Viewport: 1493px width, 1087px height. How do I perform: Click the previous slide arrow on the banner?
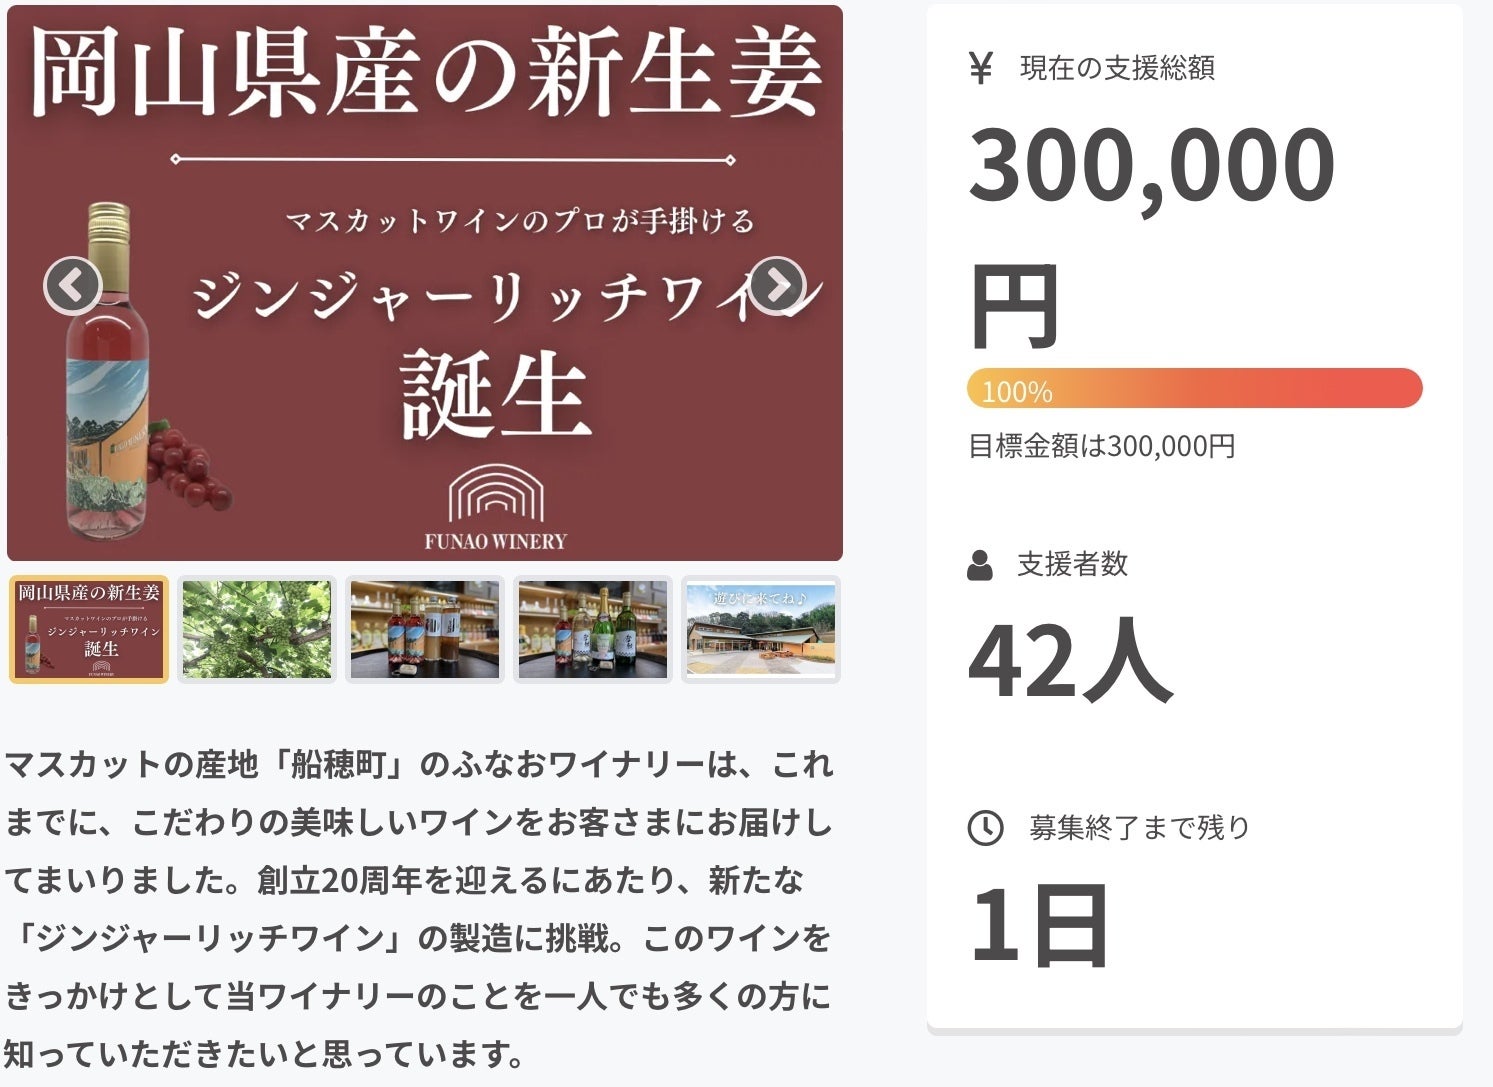point(72,287)
